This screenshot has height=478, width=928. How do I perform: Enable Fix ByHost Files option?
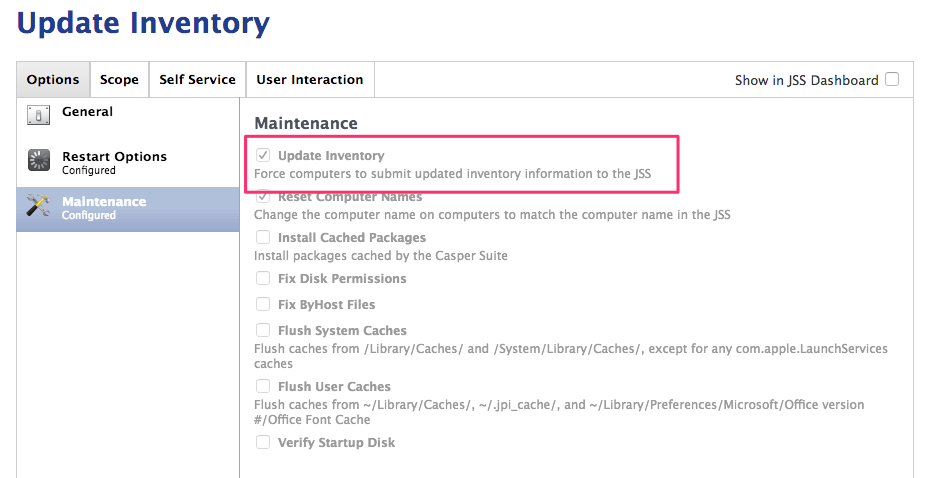(x=263, y=304)
